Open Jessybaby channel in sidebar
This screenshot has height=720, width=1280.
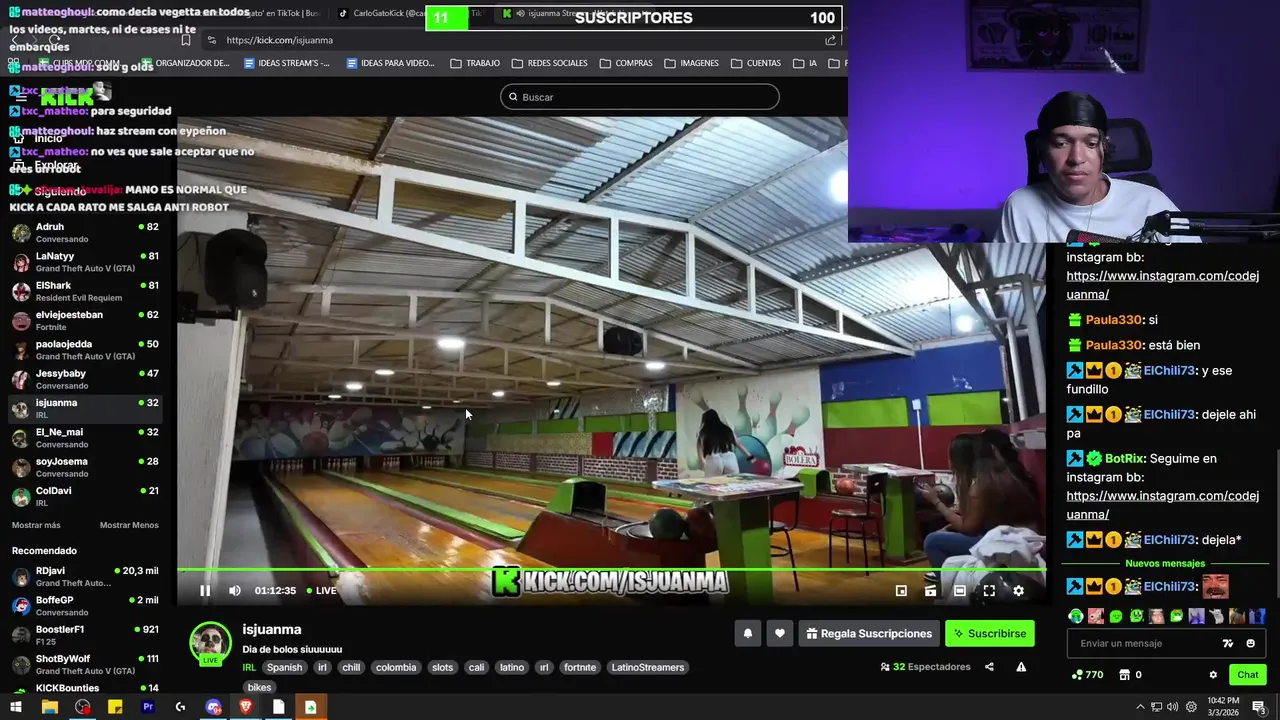(x=85, y=379)
